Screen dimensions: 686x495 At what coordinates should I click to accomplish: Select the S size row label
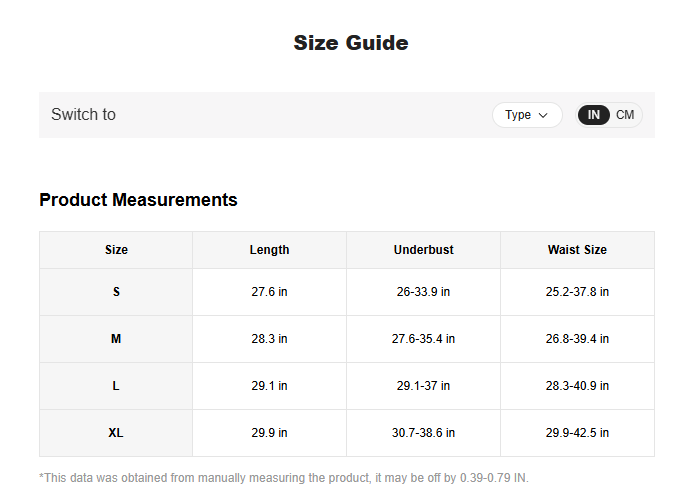coord(116,292)
